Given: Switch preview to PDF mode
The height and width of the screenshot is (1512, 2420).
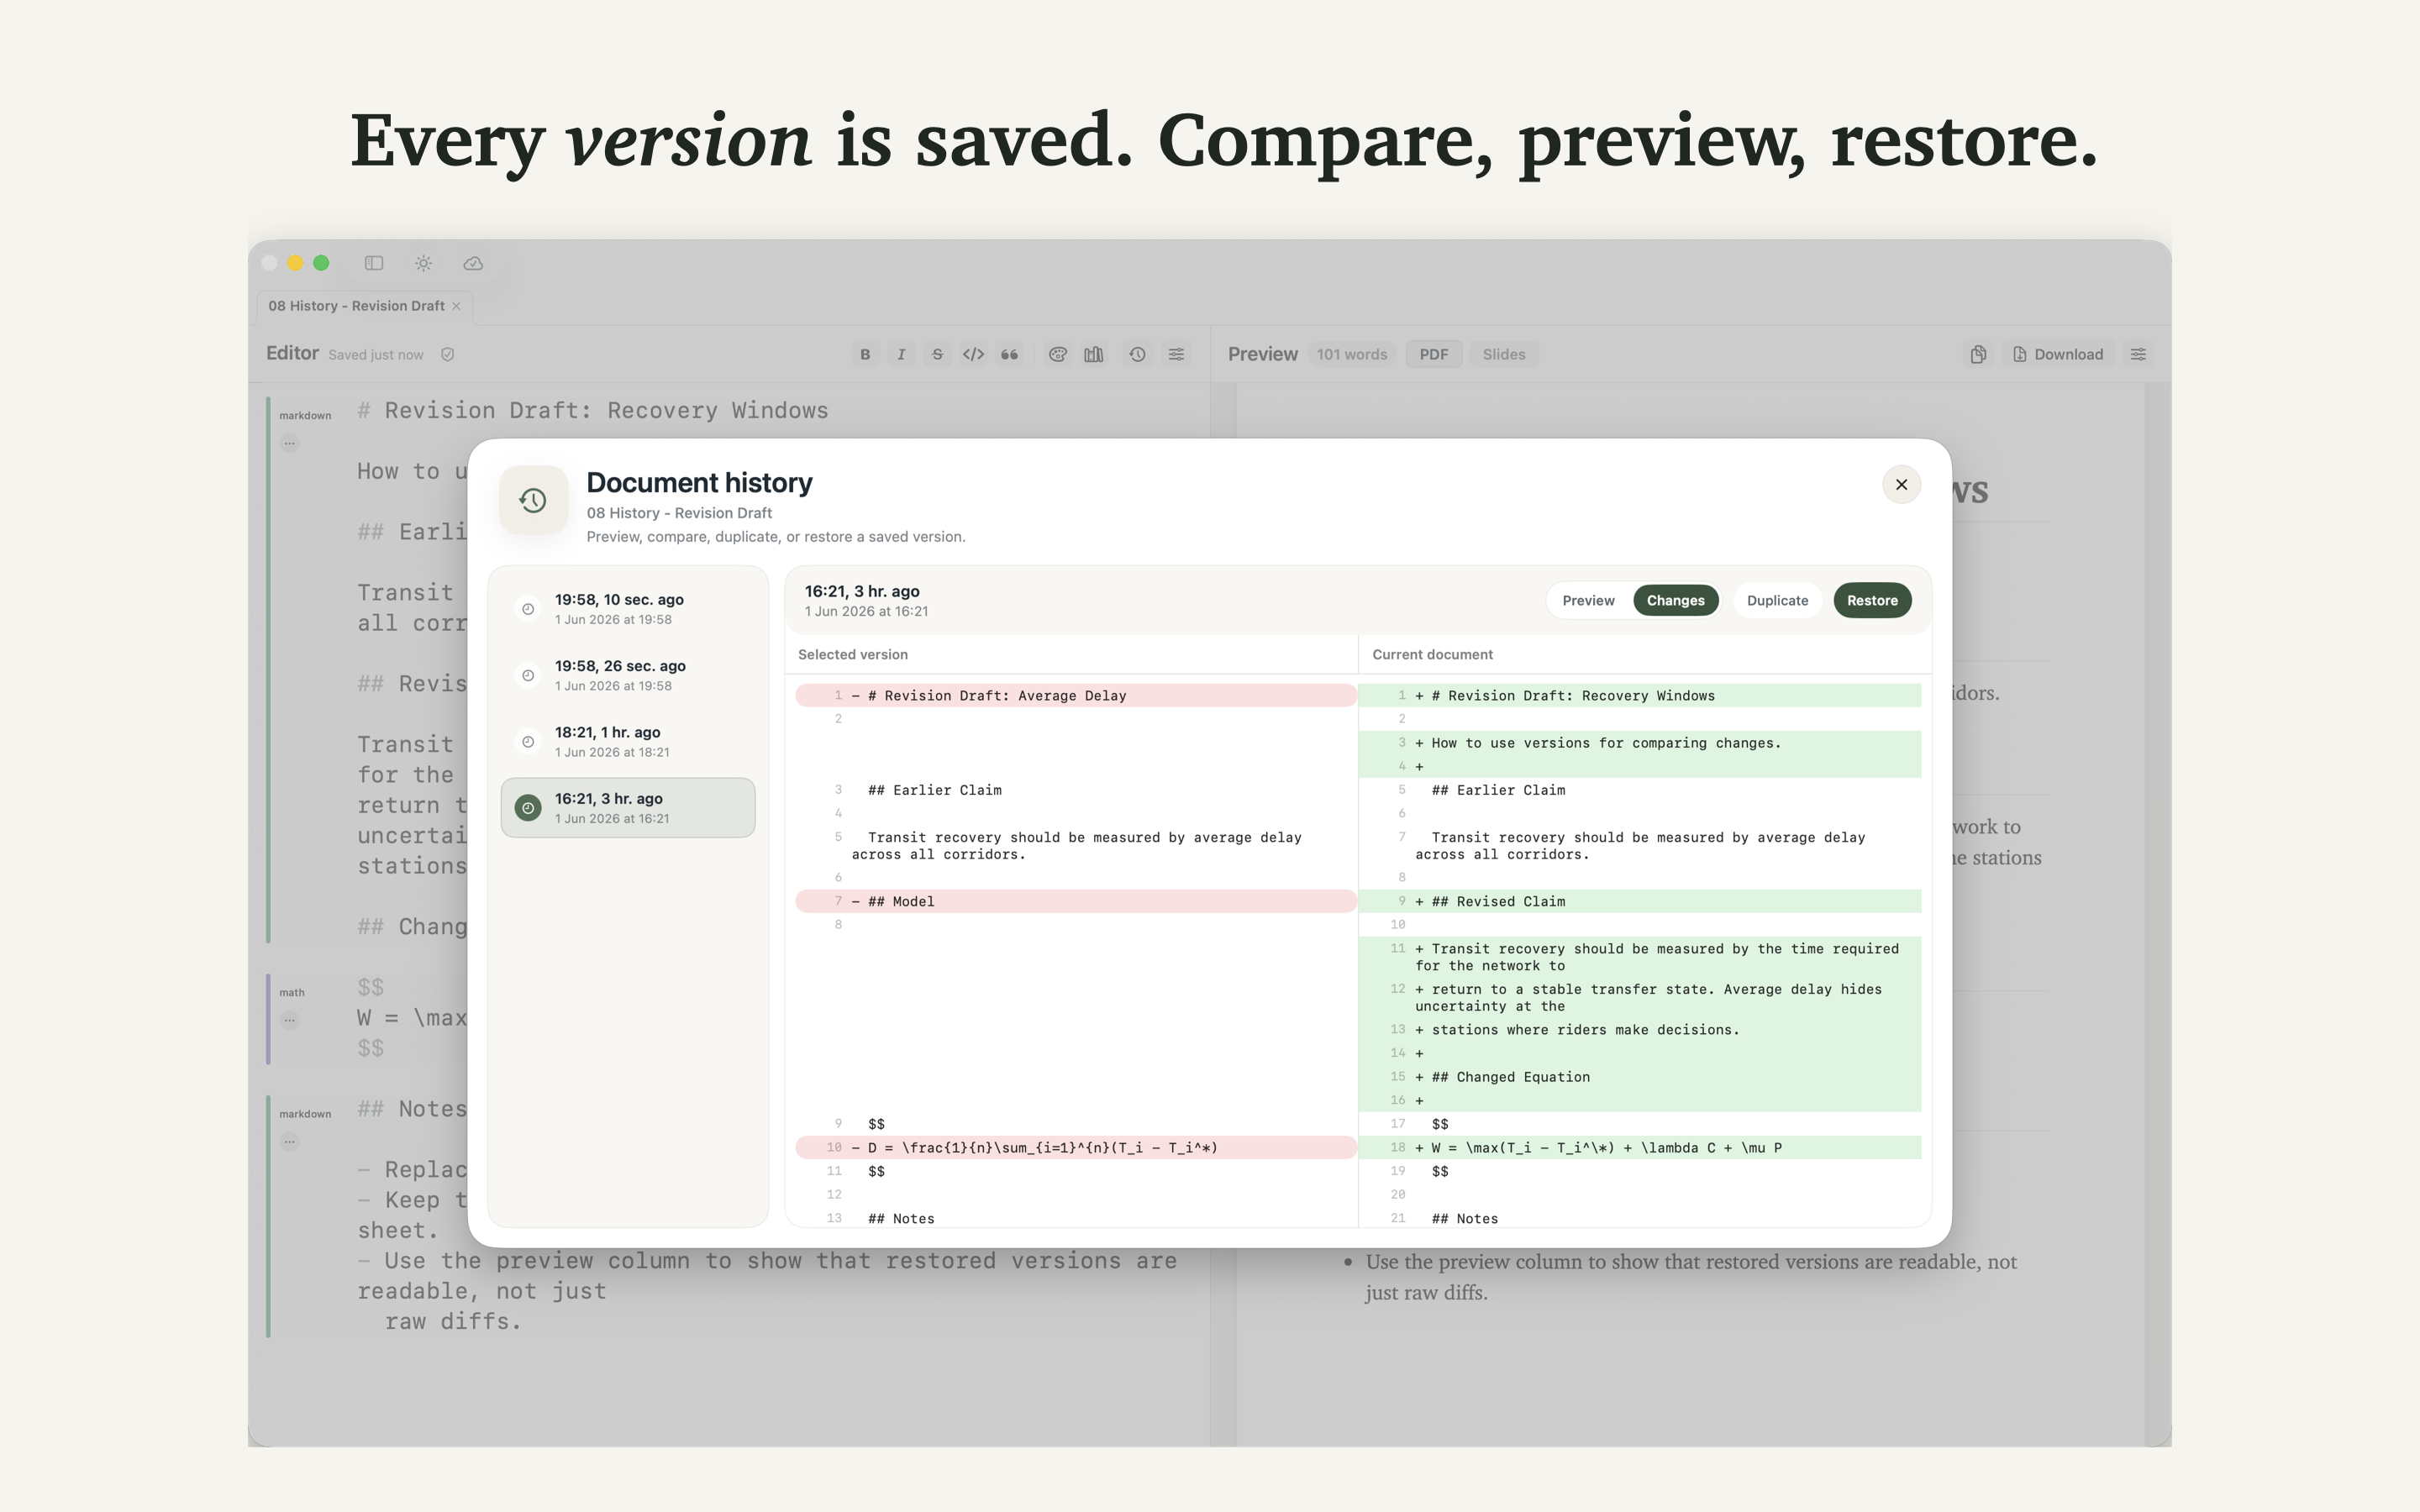Looking at the screenshot, I should tap(1433, 354).
